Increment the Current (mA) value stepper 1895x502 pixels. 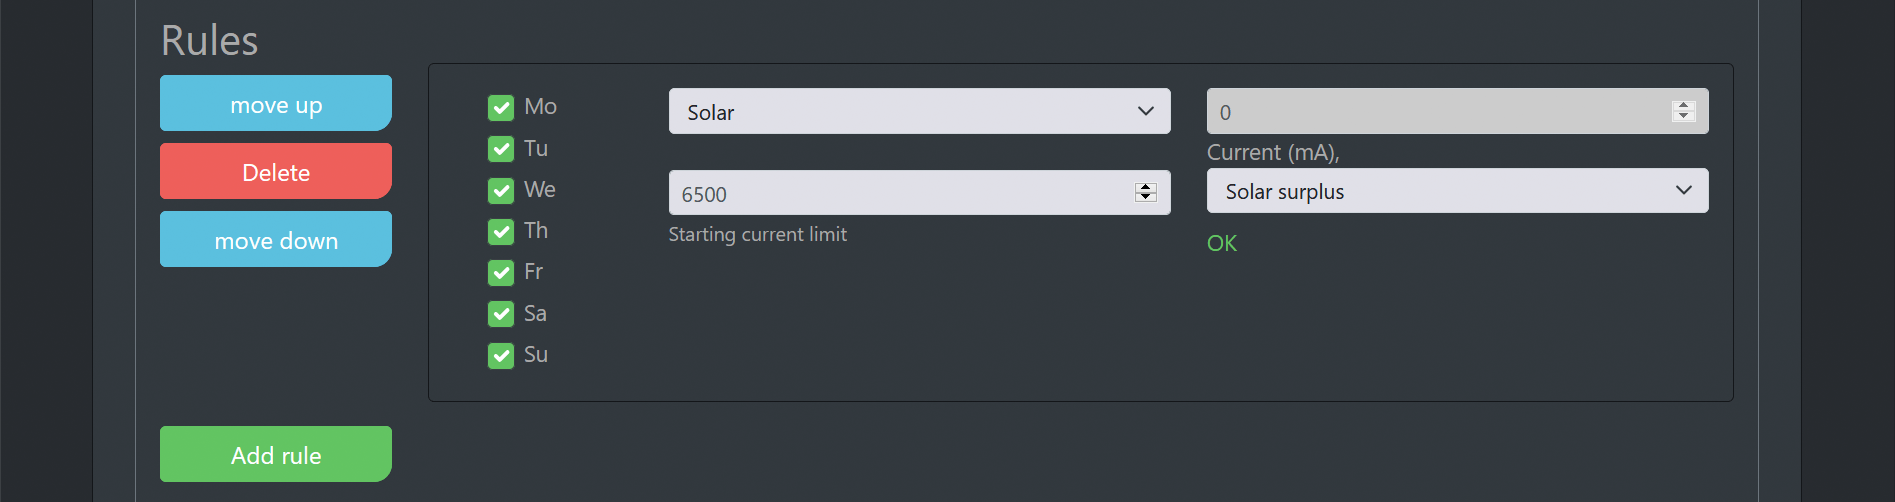coord(1683,106)
